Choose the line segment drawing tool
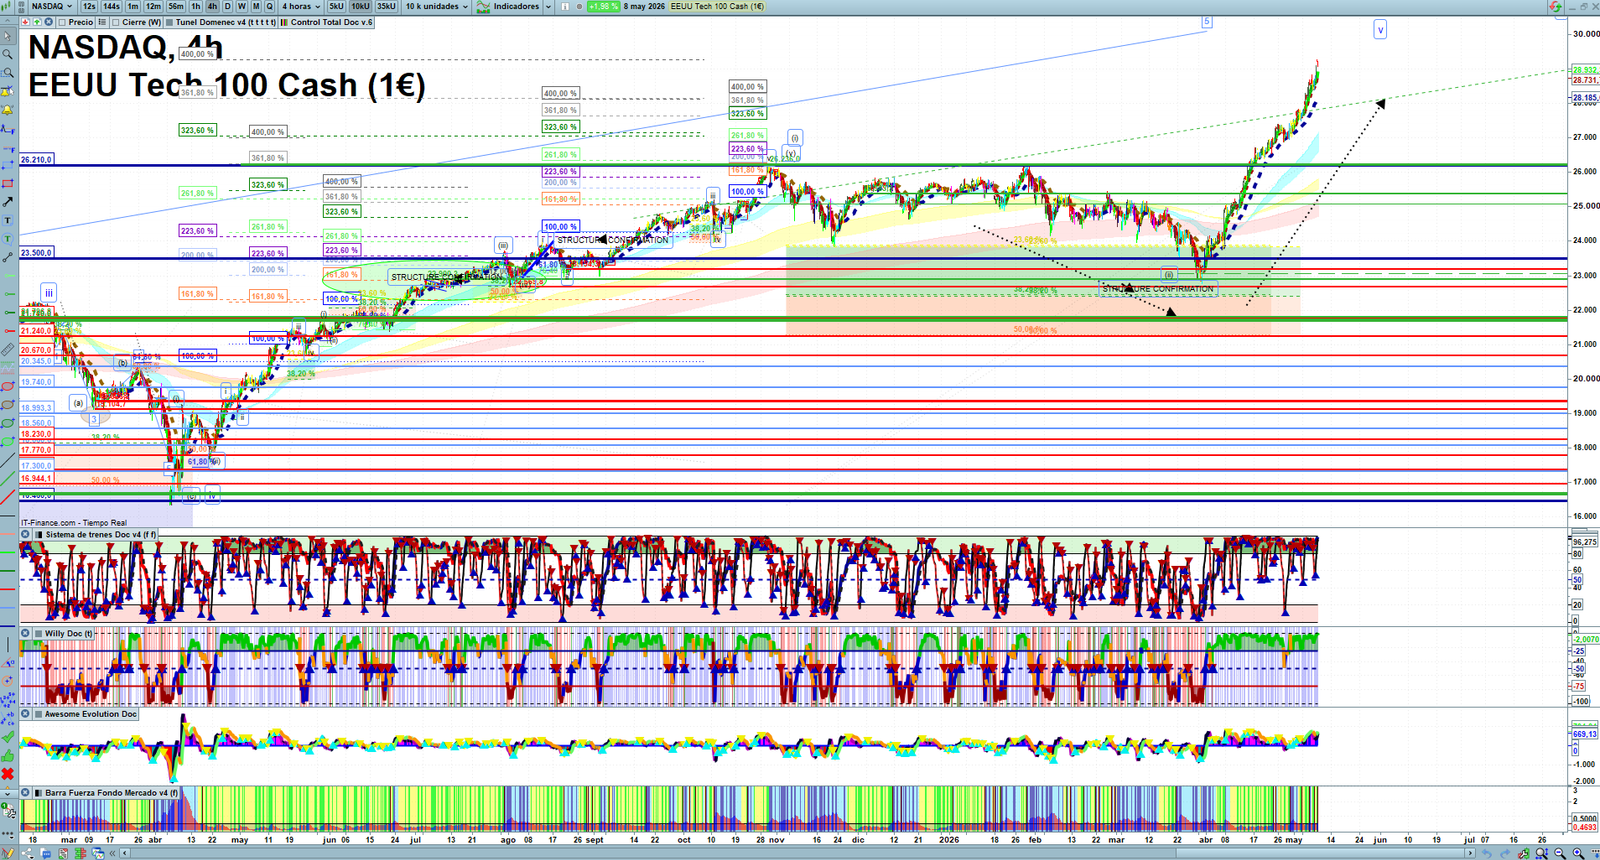This screenshot has height=860, width=1600. [8, 257]
